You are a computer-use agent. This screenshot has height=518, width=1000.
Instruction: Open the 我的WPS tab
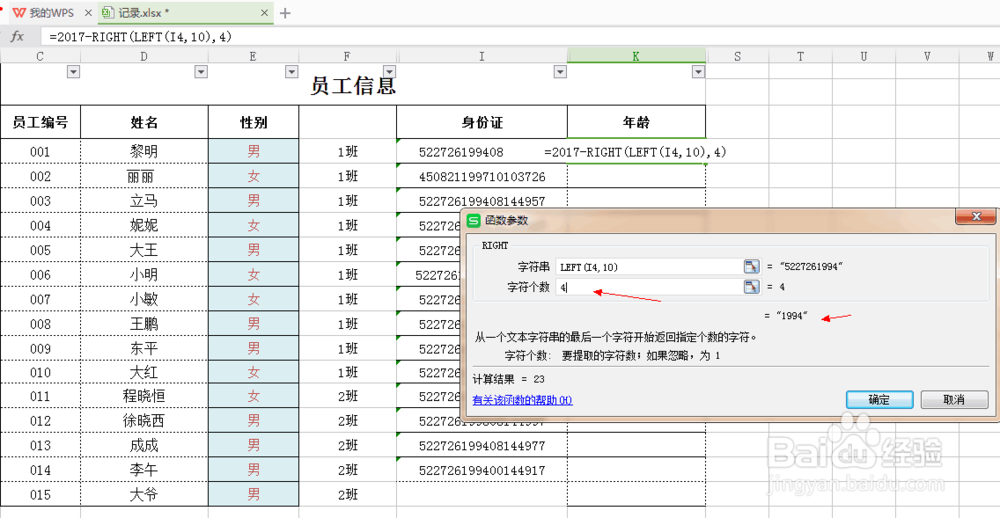pyautogui.click(x=43, y=13)
